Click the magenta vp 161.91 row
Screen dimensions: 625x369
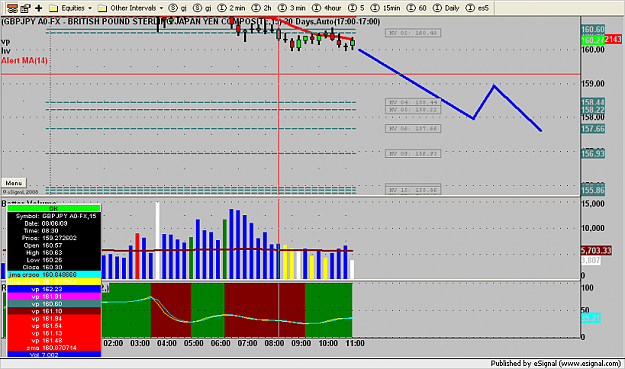(54, 296)
